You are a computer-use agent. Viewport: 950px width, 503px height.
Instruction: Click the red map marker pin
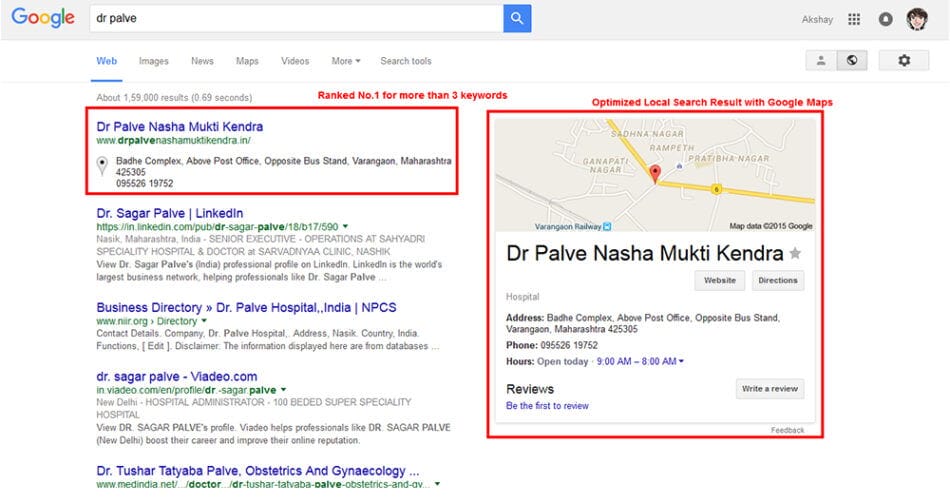tap(655, 173)
